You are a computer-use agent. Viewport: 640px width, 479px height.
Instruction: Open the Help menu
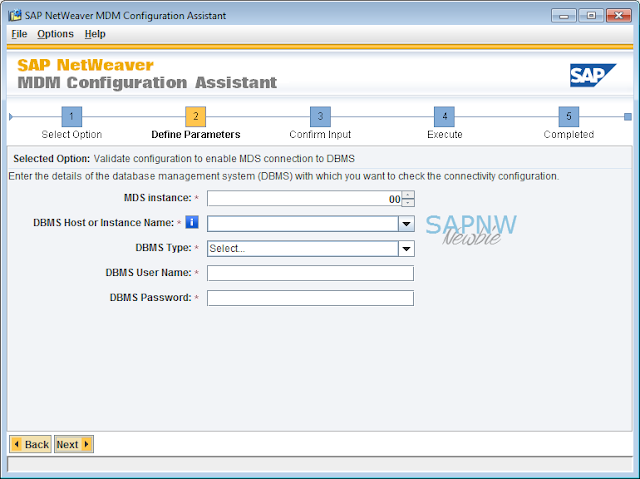[x=95, y=34]
